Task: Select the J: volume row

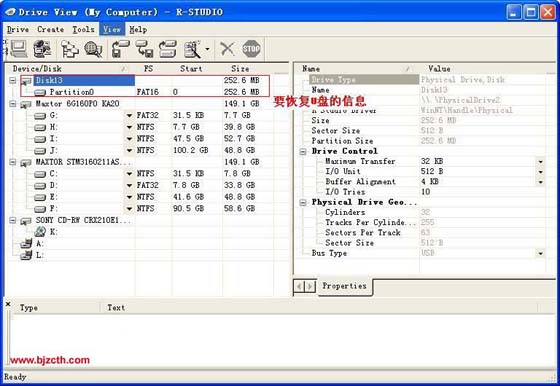Action: point(146,150)
